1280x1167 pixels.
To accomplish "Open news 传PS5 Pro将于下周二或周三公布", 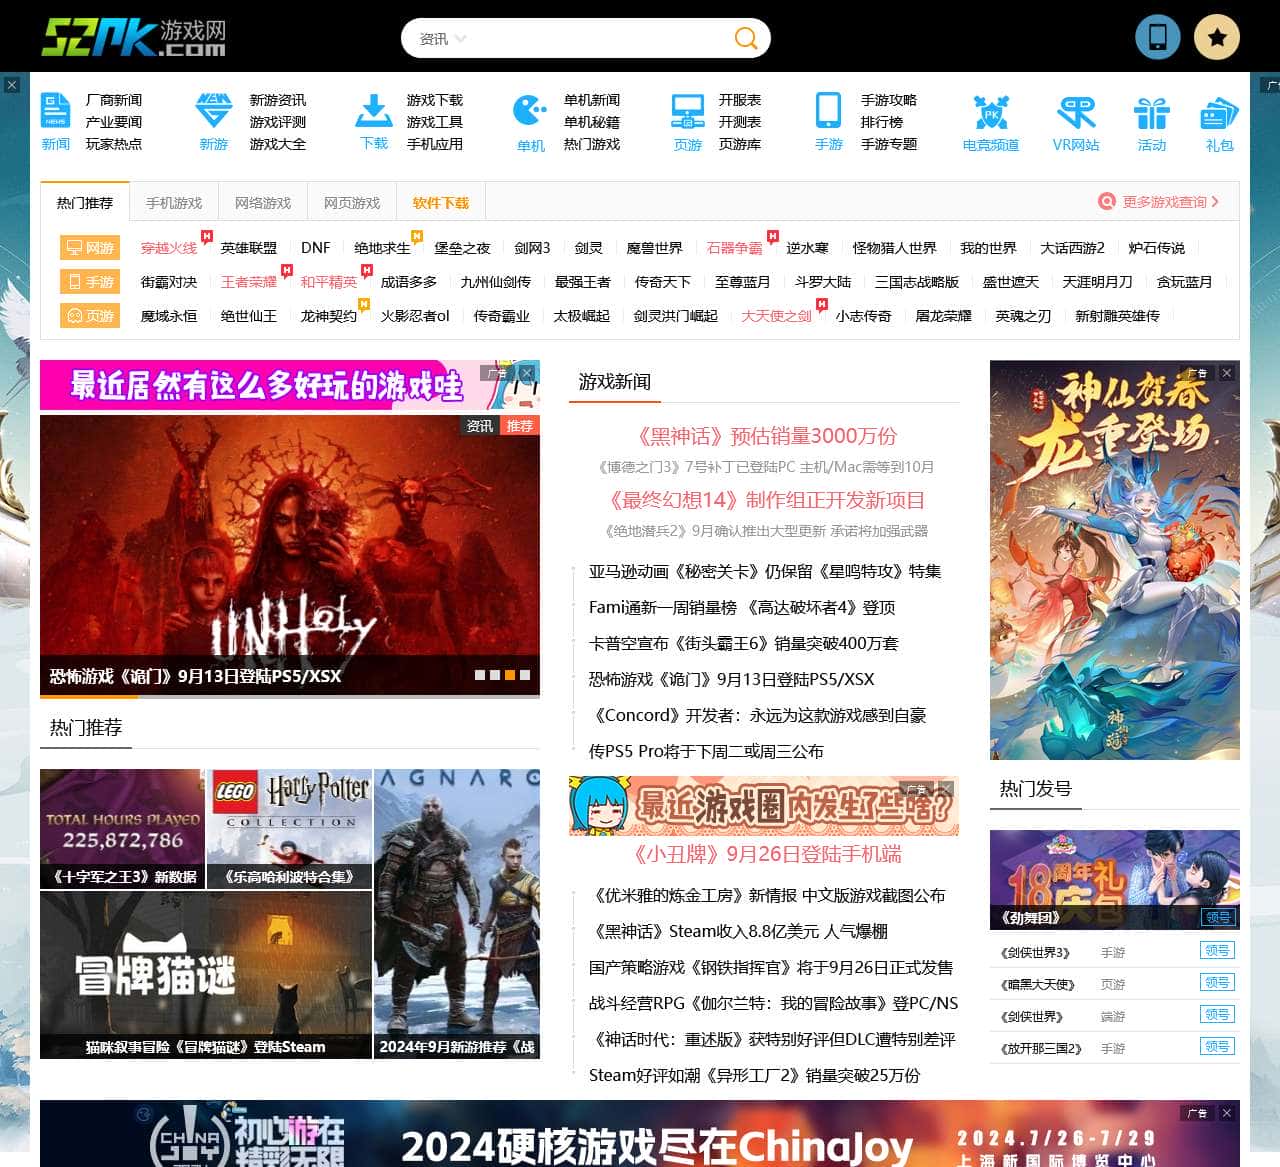I will [706, 751].
